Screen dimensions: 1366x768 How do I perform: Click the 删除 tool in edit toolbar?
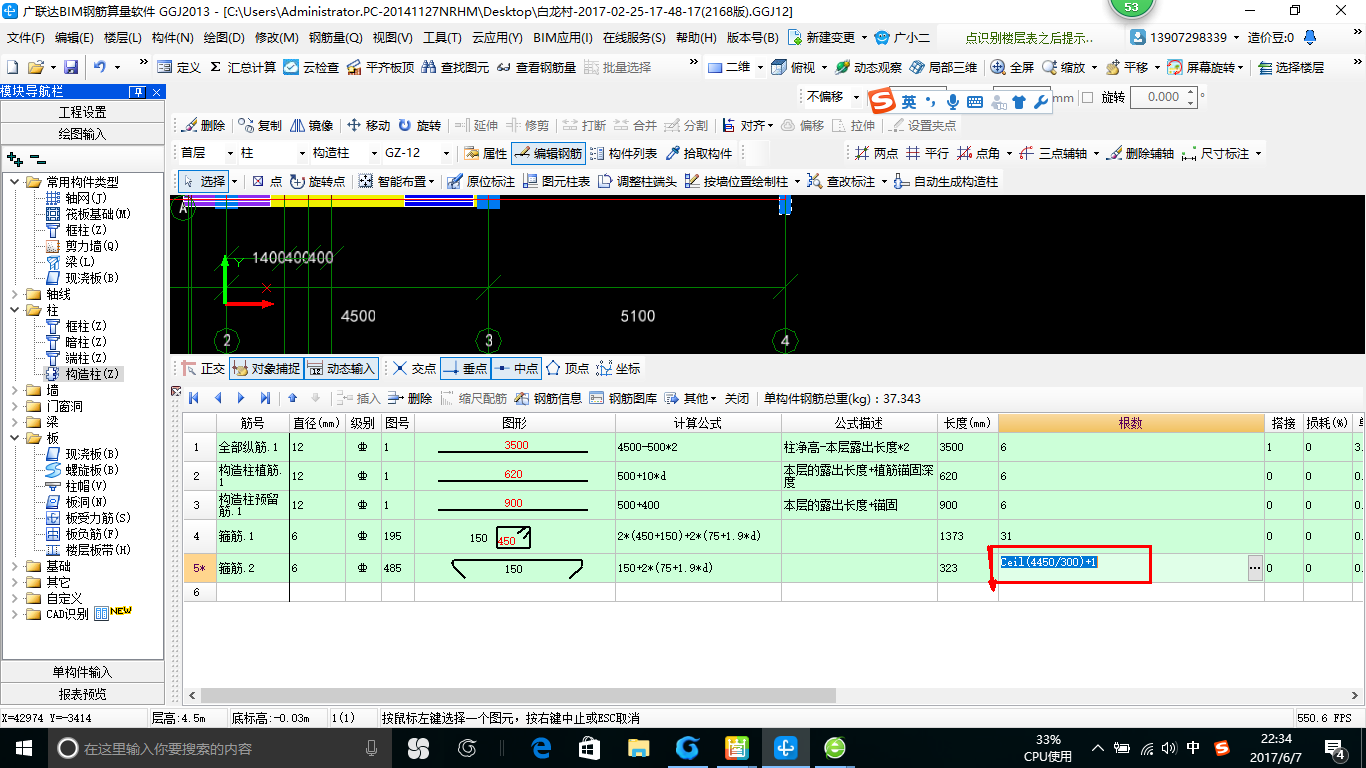click(203, 125)
